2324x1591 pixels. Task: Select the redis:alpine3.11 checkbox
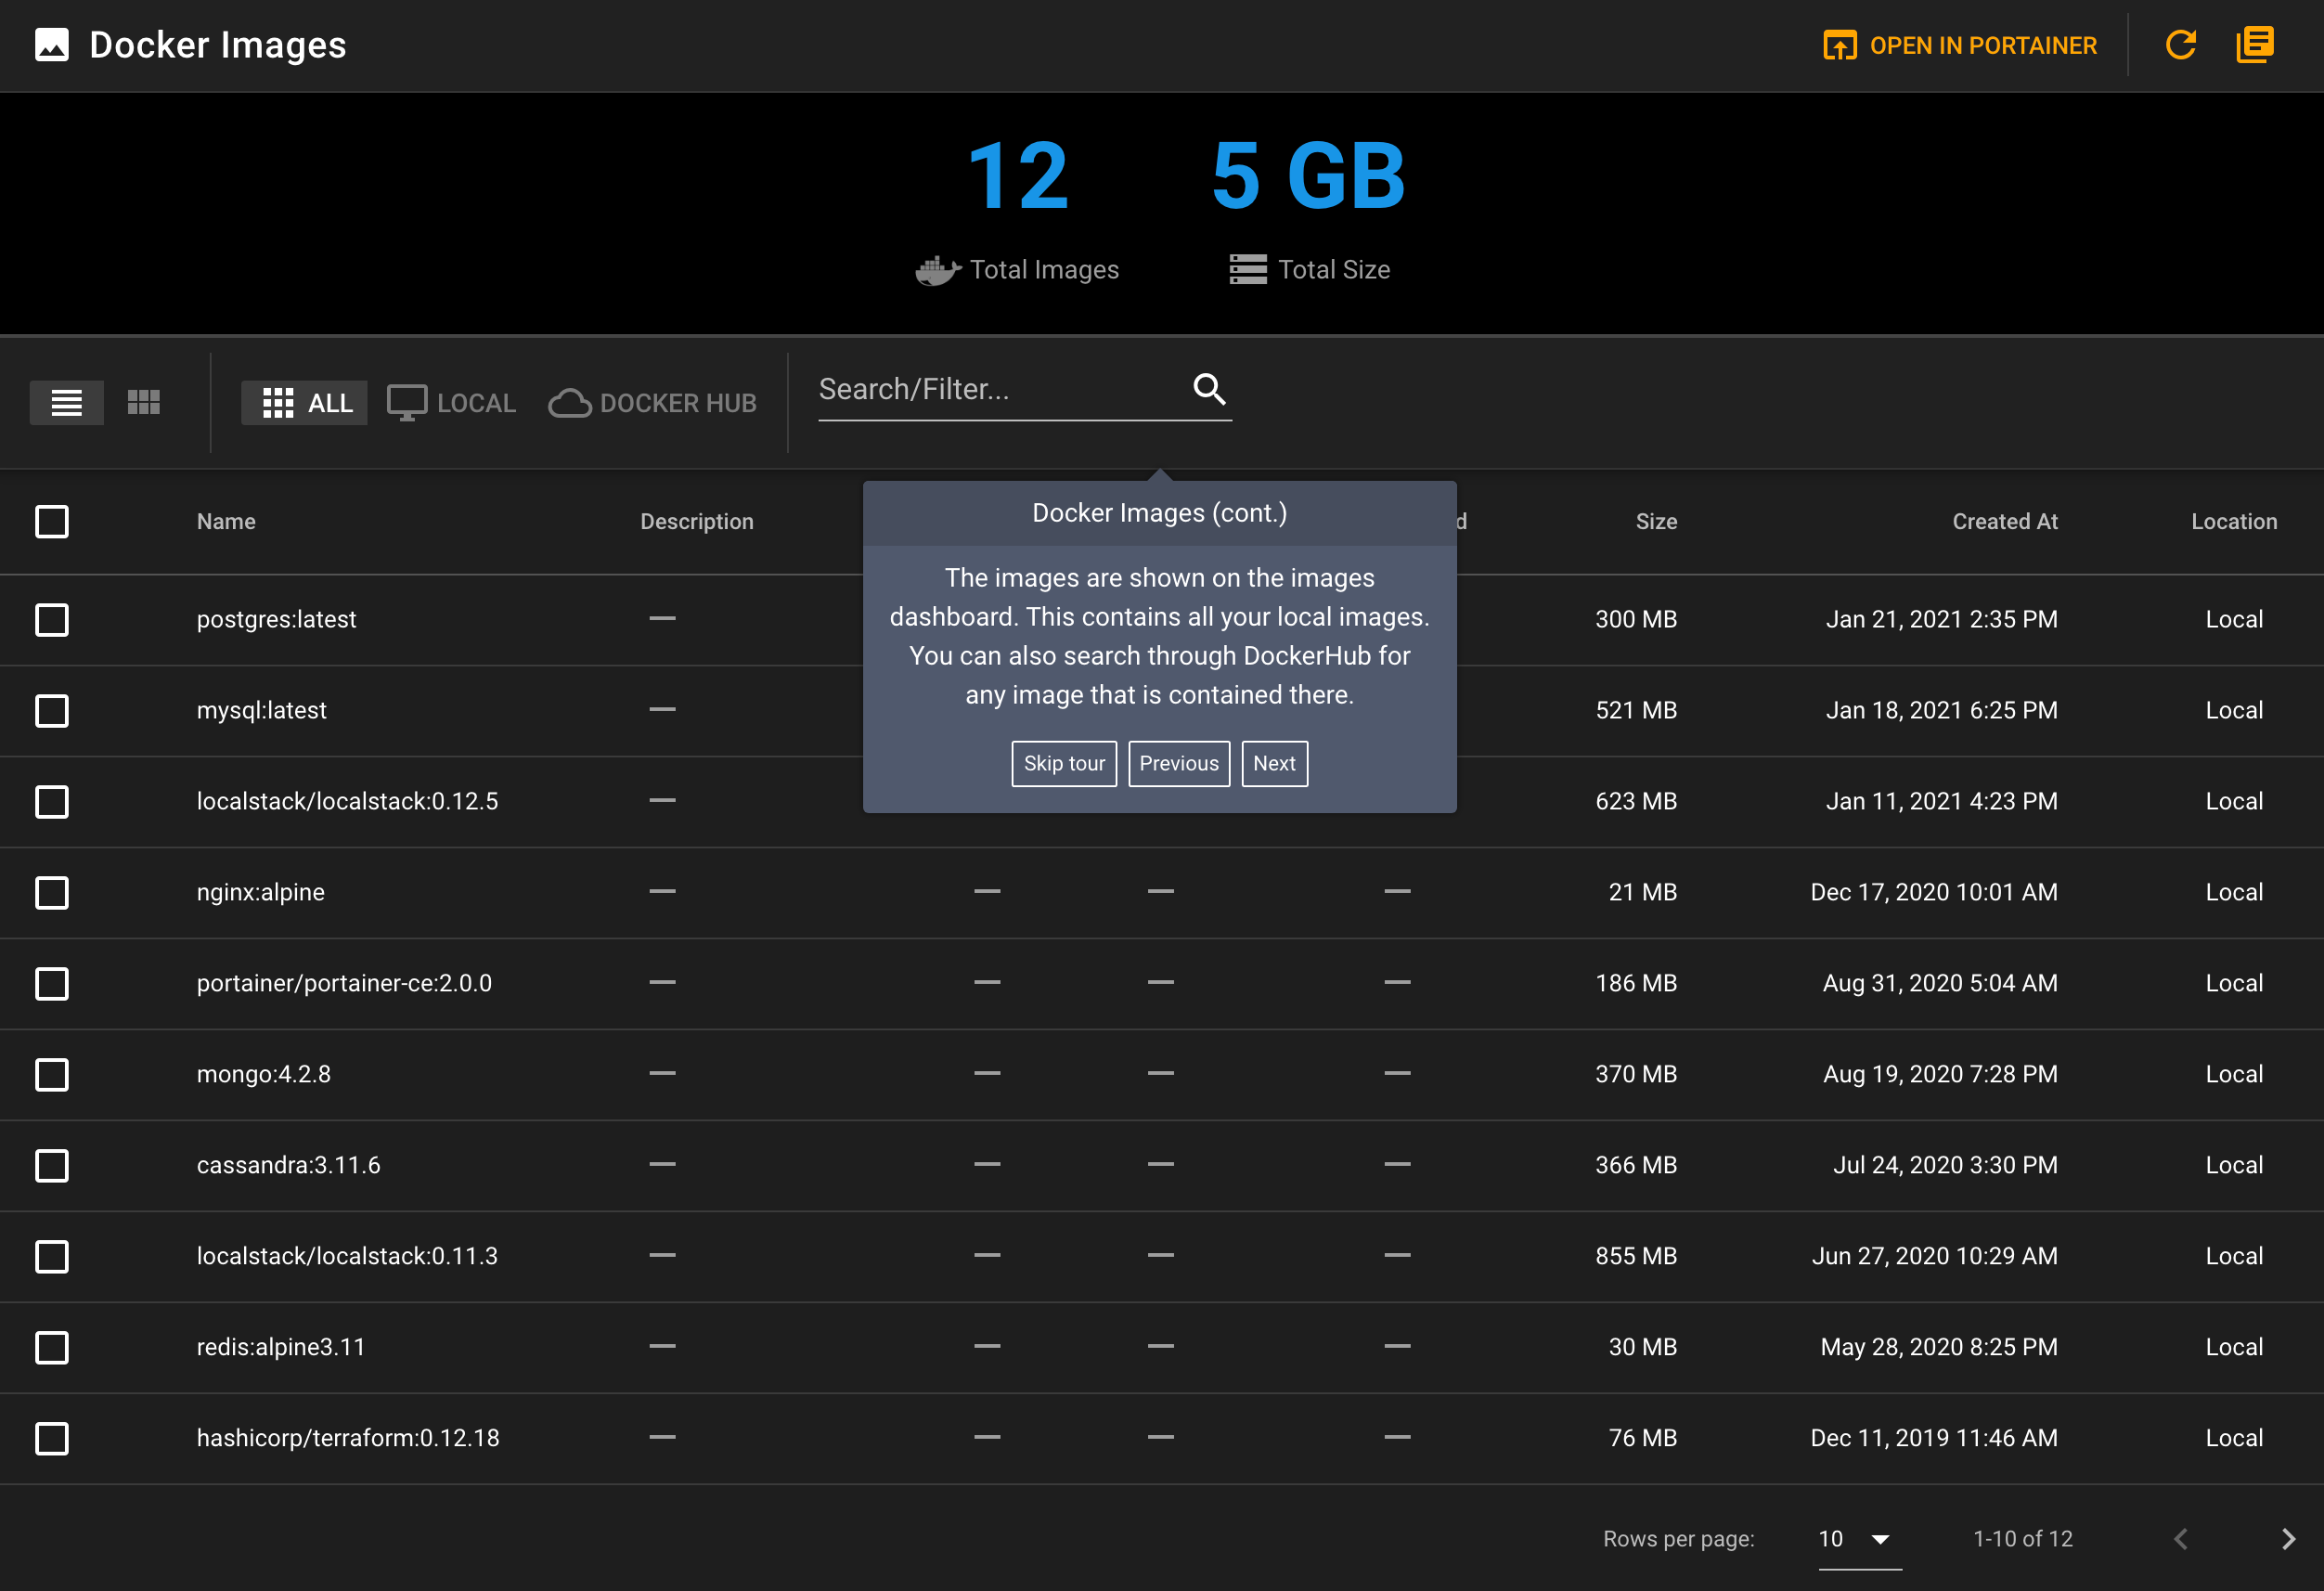52,1348
